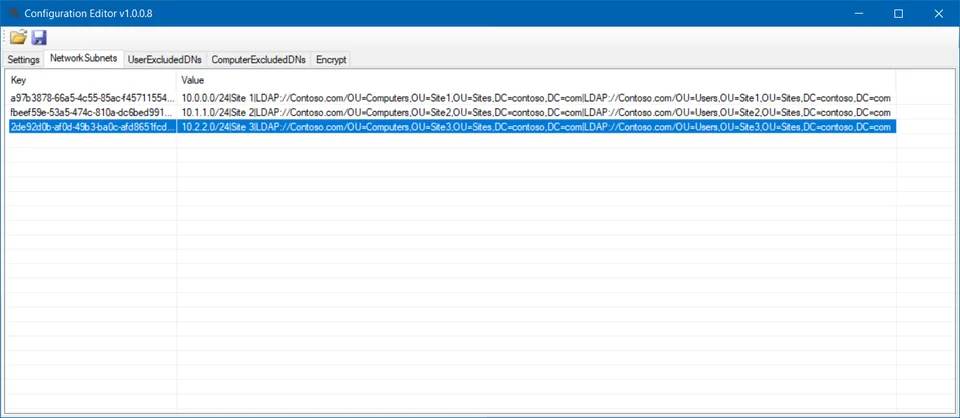Screen dimensions: 960x418
Task: Switch to the Encrypt tab
Action: (x=331, y=59)
